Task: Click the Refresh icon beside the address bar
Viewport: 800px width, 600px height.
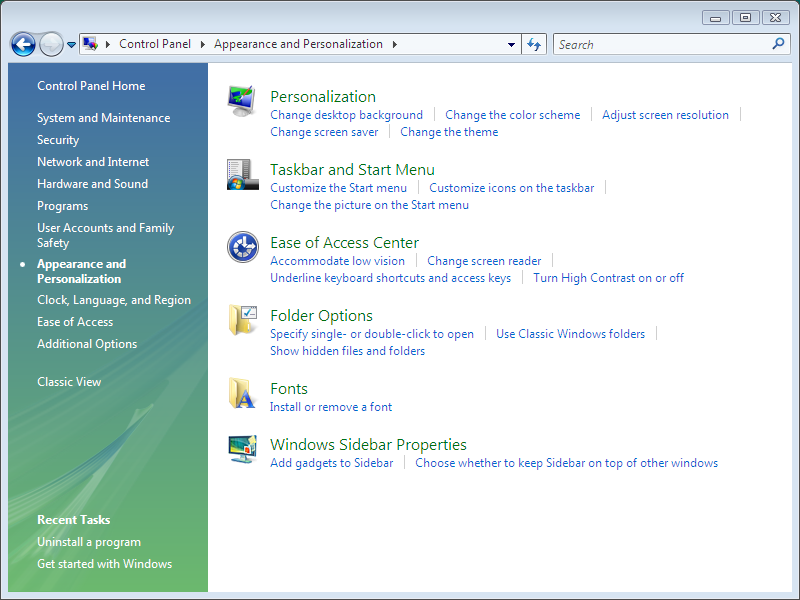Action: [x=533, y=44]
